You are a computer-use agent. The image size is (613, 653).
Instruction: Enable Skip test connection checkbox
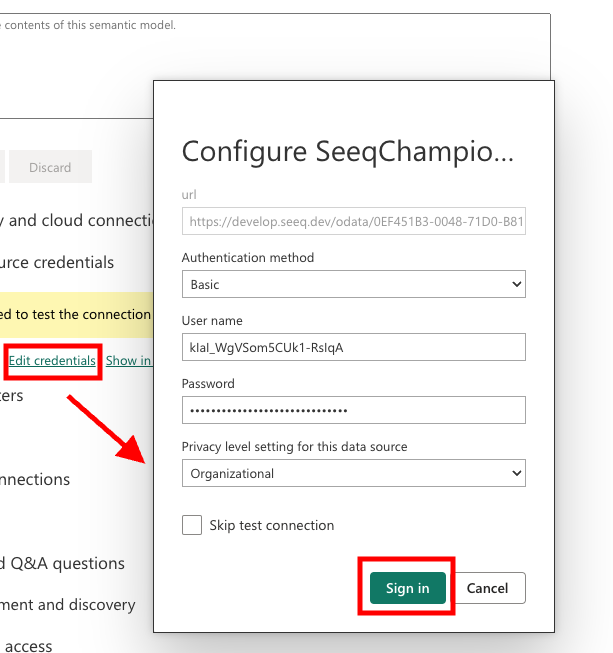coord(192,525)
